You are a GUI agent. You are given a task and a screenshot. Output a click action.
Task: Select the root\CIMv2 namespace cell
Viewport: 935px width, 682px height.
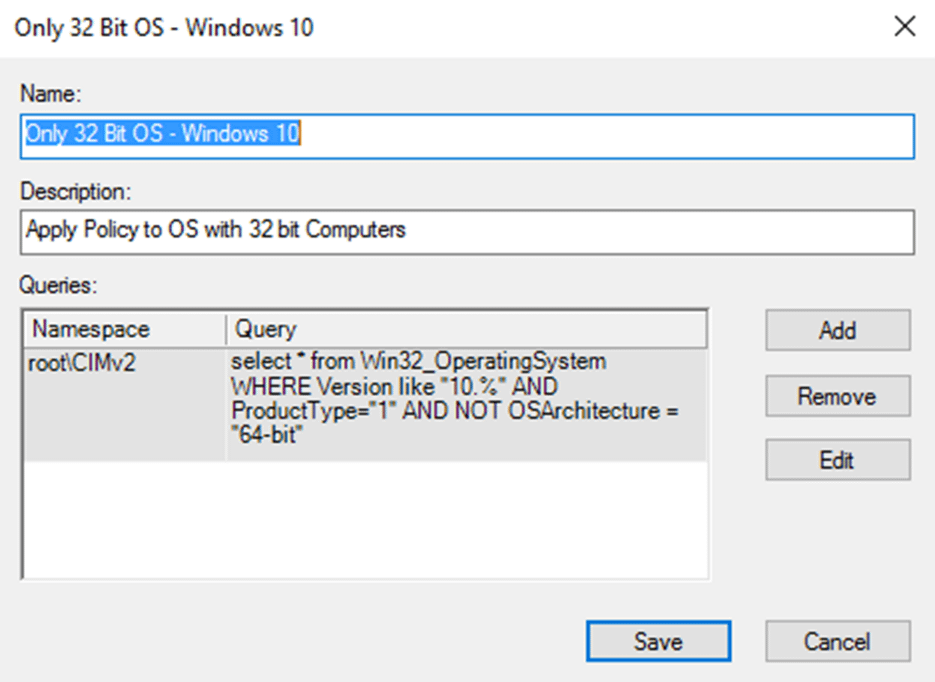click(125, 404)
